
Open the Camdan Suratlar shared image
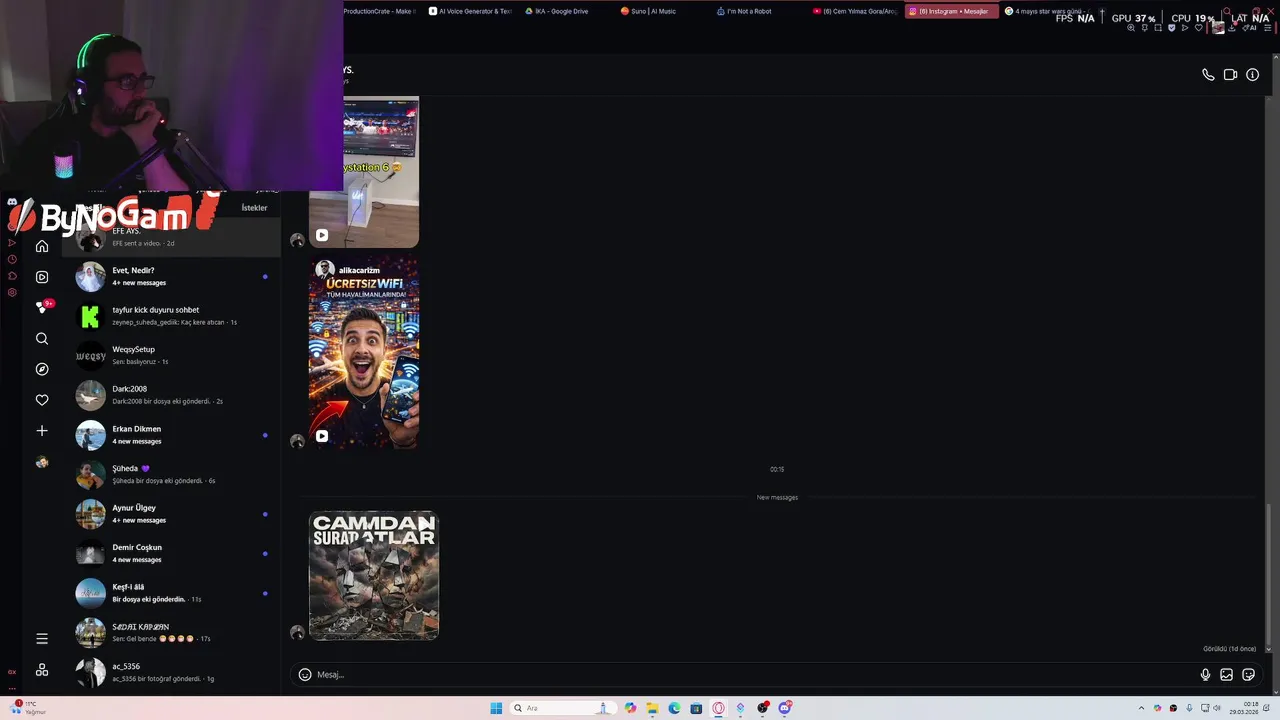[374, 575]
